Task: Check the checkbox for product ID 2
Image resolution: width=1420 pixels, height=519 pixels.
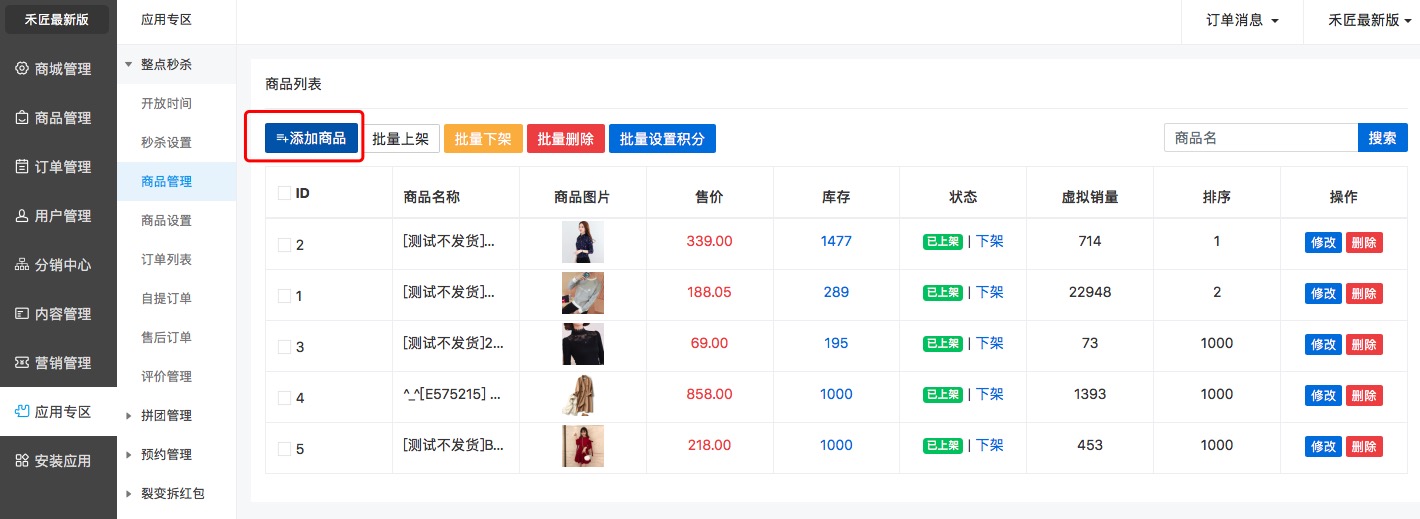Action: point(284,244)
